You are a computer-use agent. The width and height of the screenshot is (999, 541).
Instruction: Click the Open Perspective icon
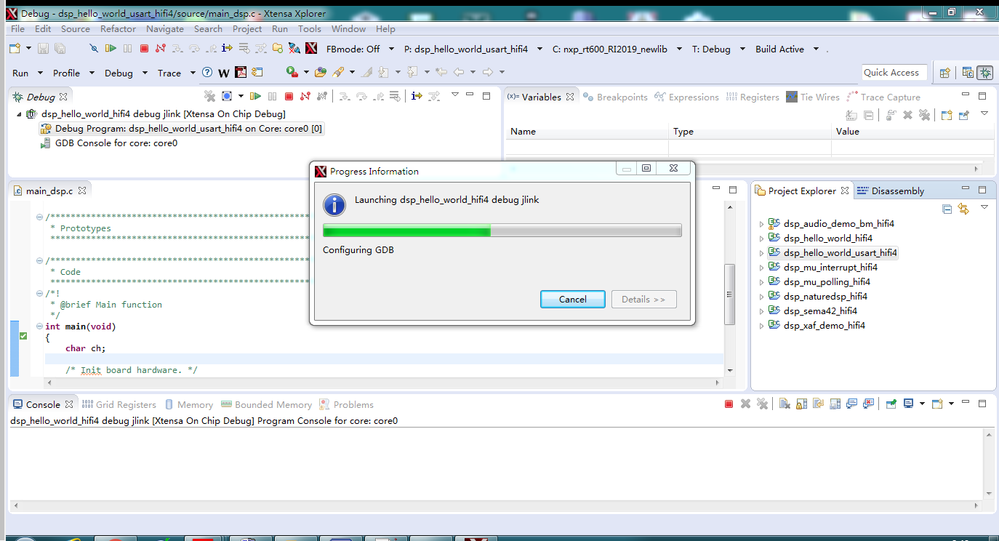tap(945, 73)
